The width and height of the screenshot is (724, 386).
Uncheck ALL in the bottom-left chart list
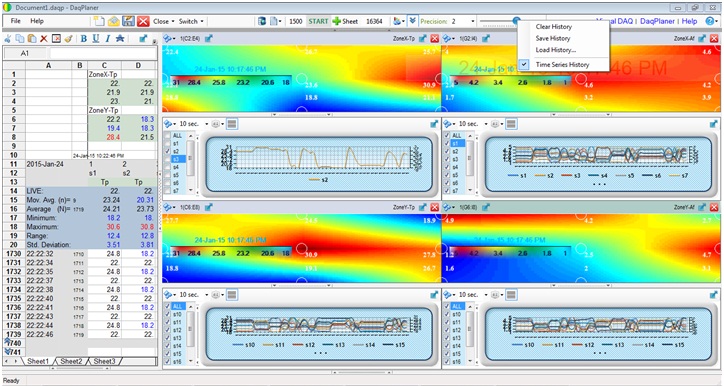(x=168, y=307)
